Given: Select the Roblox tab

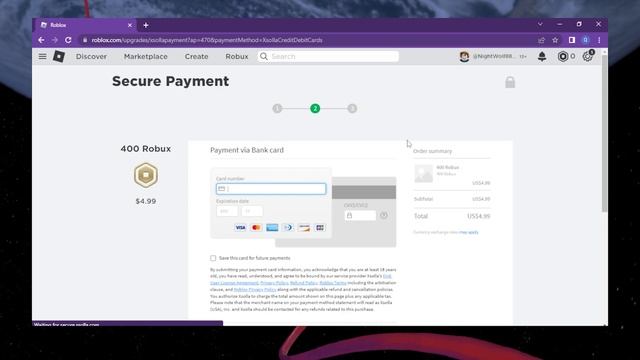Looking at the screenshot, I should click(86, 25).
